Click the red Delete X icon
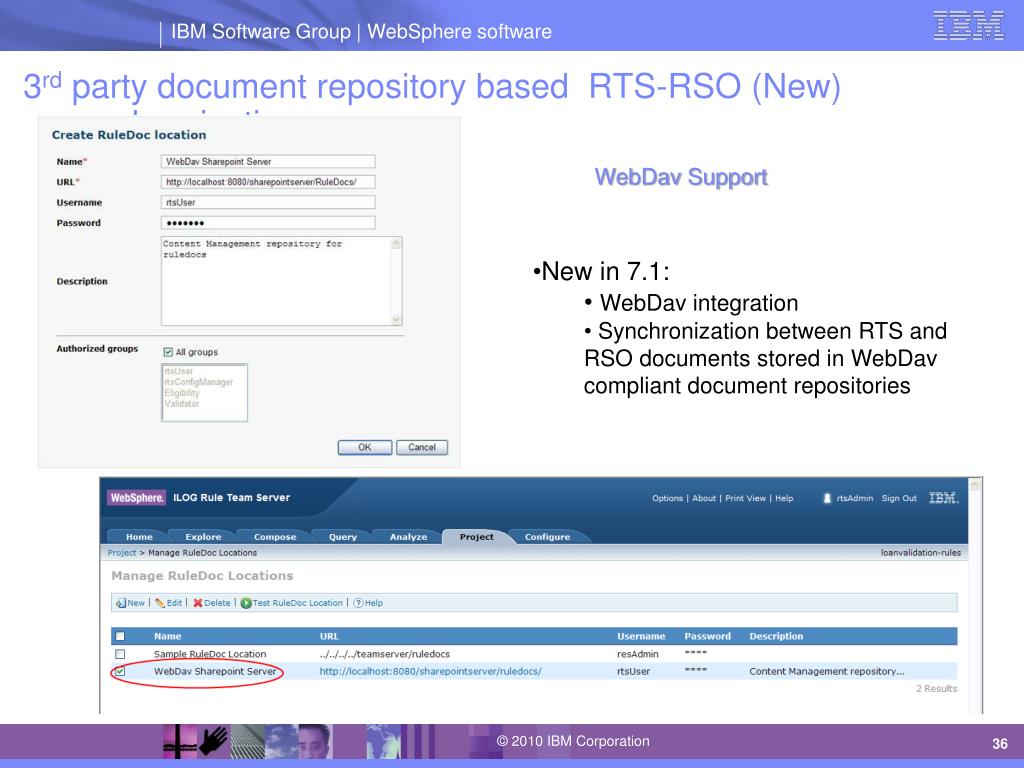 (x=197, y=603)
